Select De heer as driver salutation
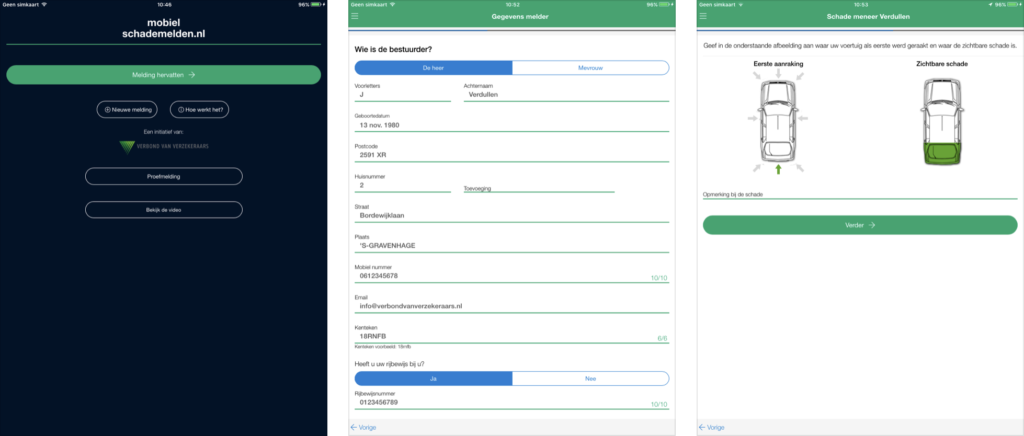Viewport: 1024px width, 436px height. point(433,68)
